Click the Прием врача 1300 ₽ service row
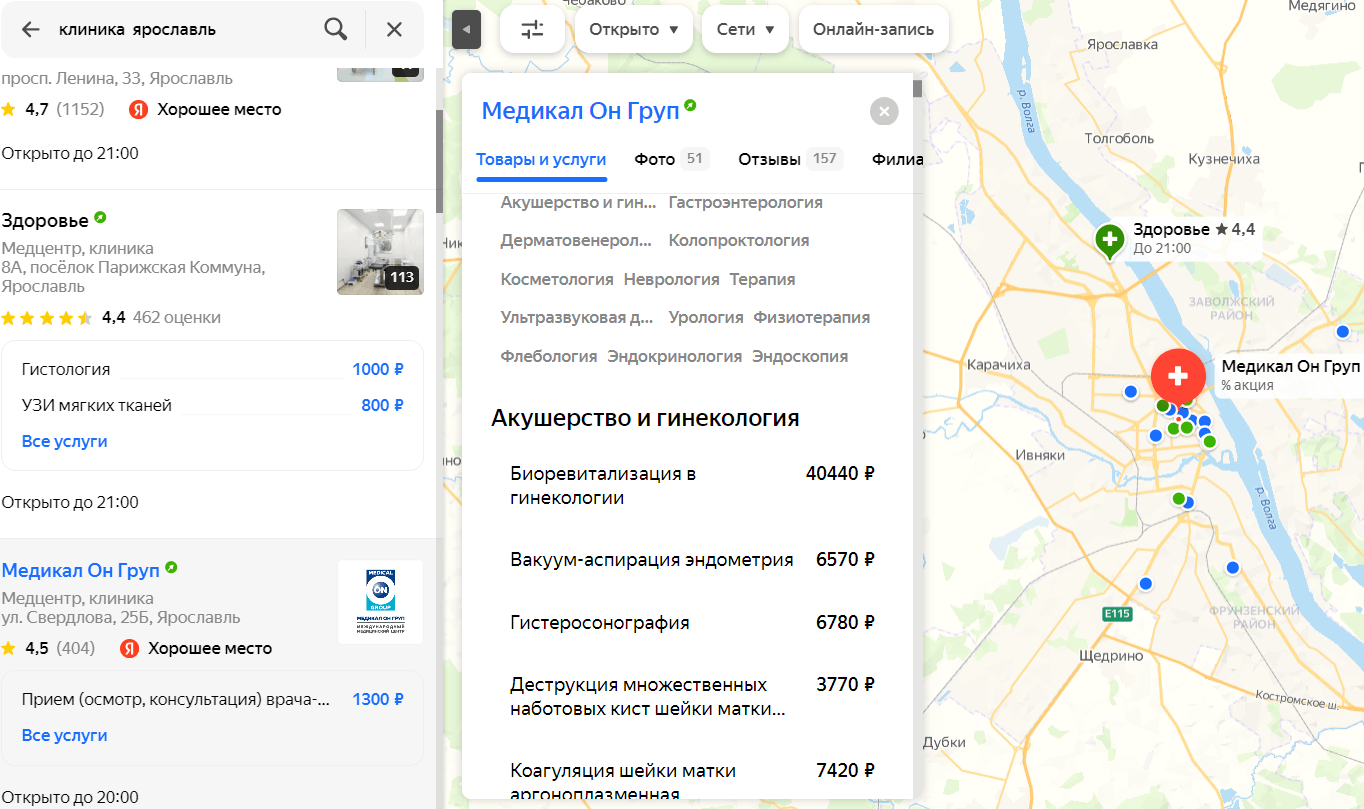The image size is (1364, 809). point(212,700)
